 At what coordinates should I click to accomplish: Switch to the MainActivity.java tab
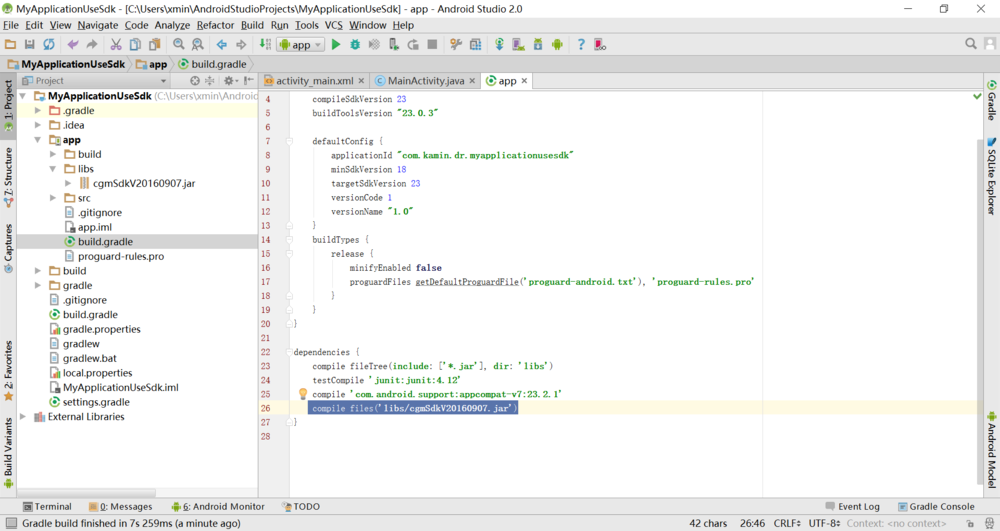(425, 81)
